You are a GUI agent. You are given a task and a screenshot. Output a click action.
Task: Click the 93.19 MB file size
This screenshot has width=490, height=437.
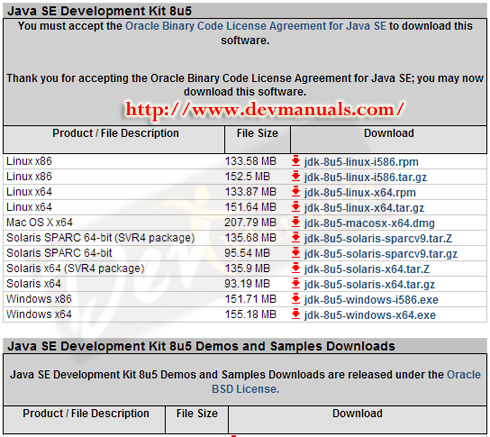247,284
